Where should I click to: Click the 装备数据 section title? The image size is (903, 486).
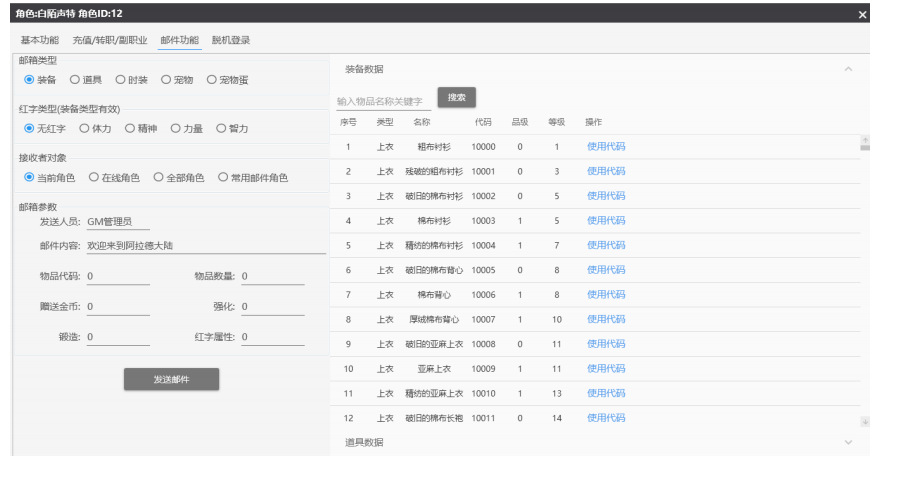point(364,69)
